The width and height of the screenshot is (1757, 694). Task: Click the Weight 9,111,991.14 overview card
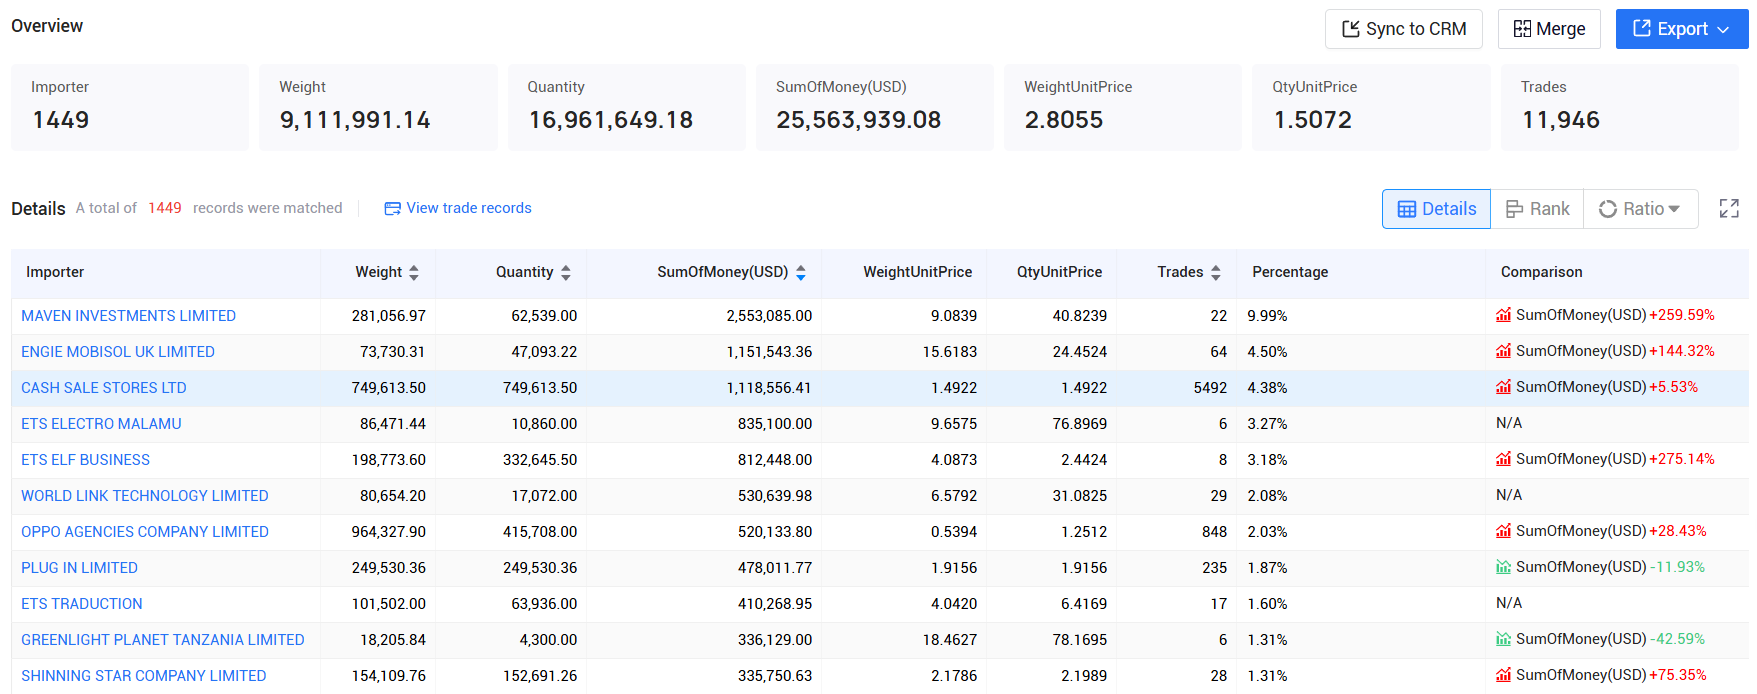378,107
